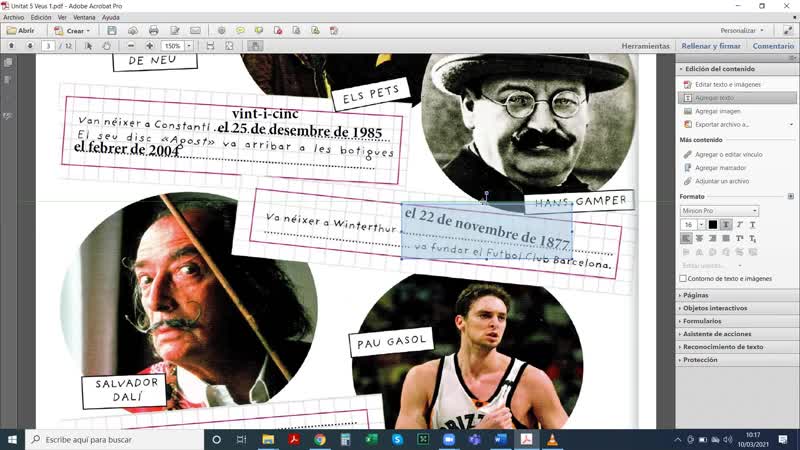Switch to the Comentario tab
The image size is (800, 450).
click(x=772, y=46)
